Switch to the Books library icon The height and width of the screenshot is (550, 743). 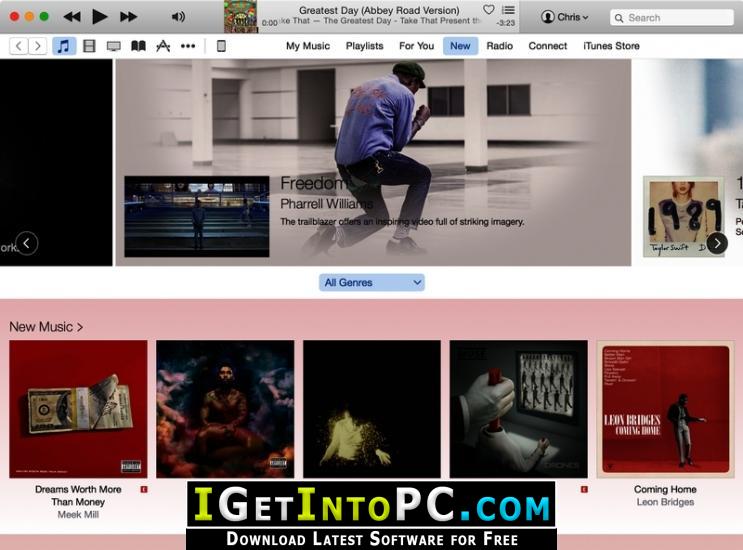[138, 46]
